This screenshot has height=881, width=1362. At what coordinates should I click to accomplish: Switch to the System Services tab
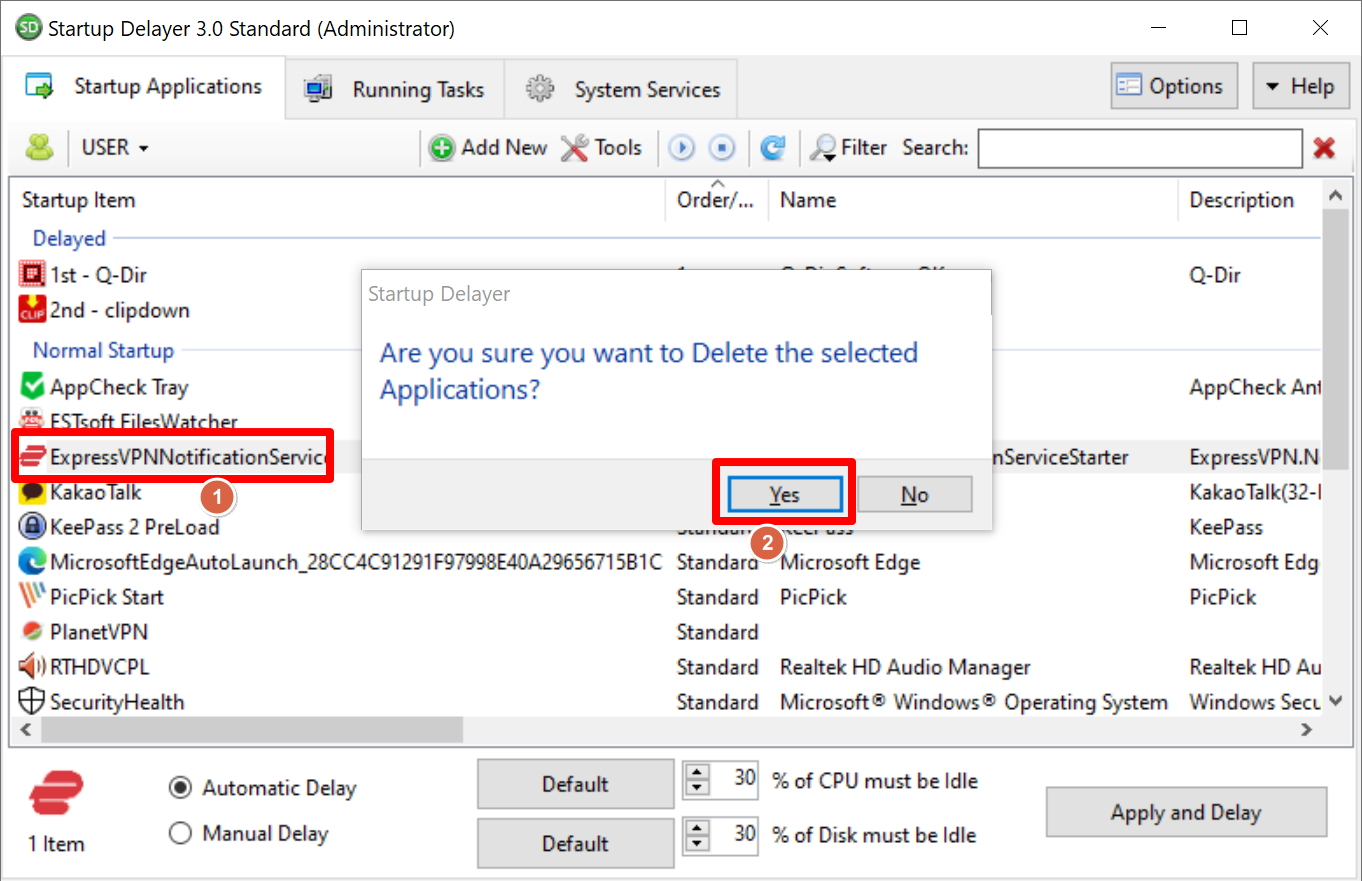622,90
